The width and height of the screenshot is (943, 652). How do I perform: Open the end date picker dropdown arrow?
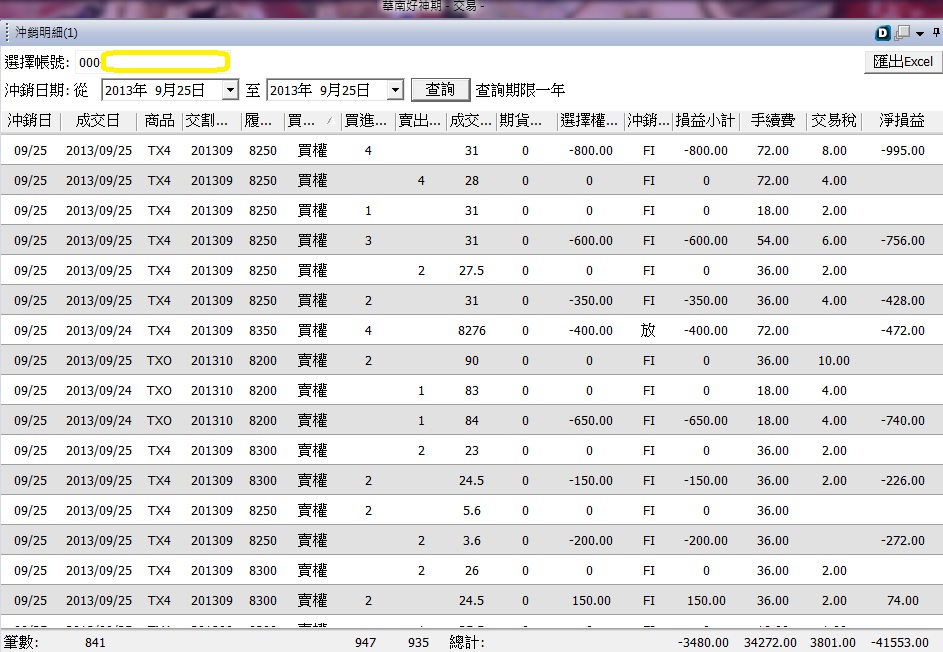pos(395,90)
